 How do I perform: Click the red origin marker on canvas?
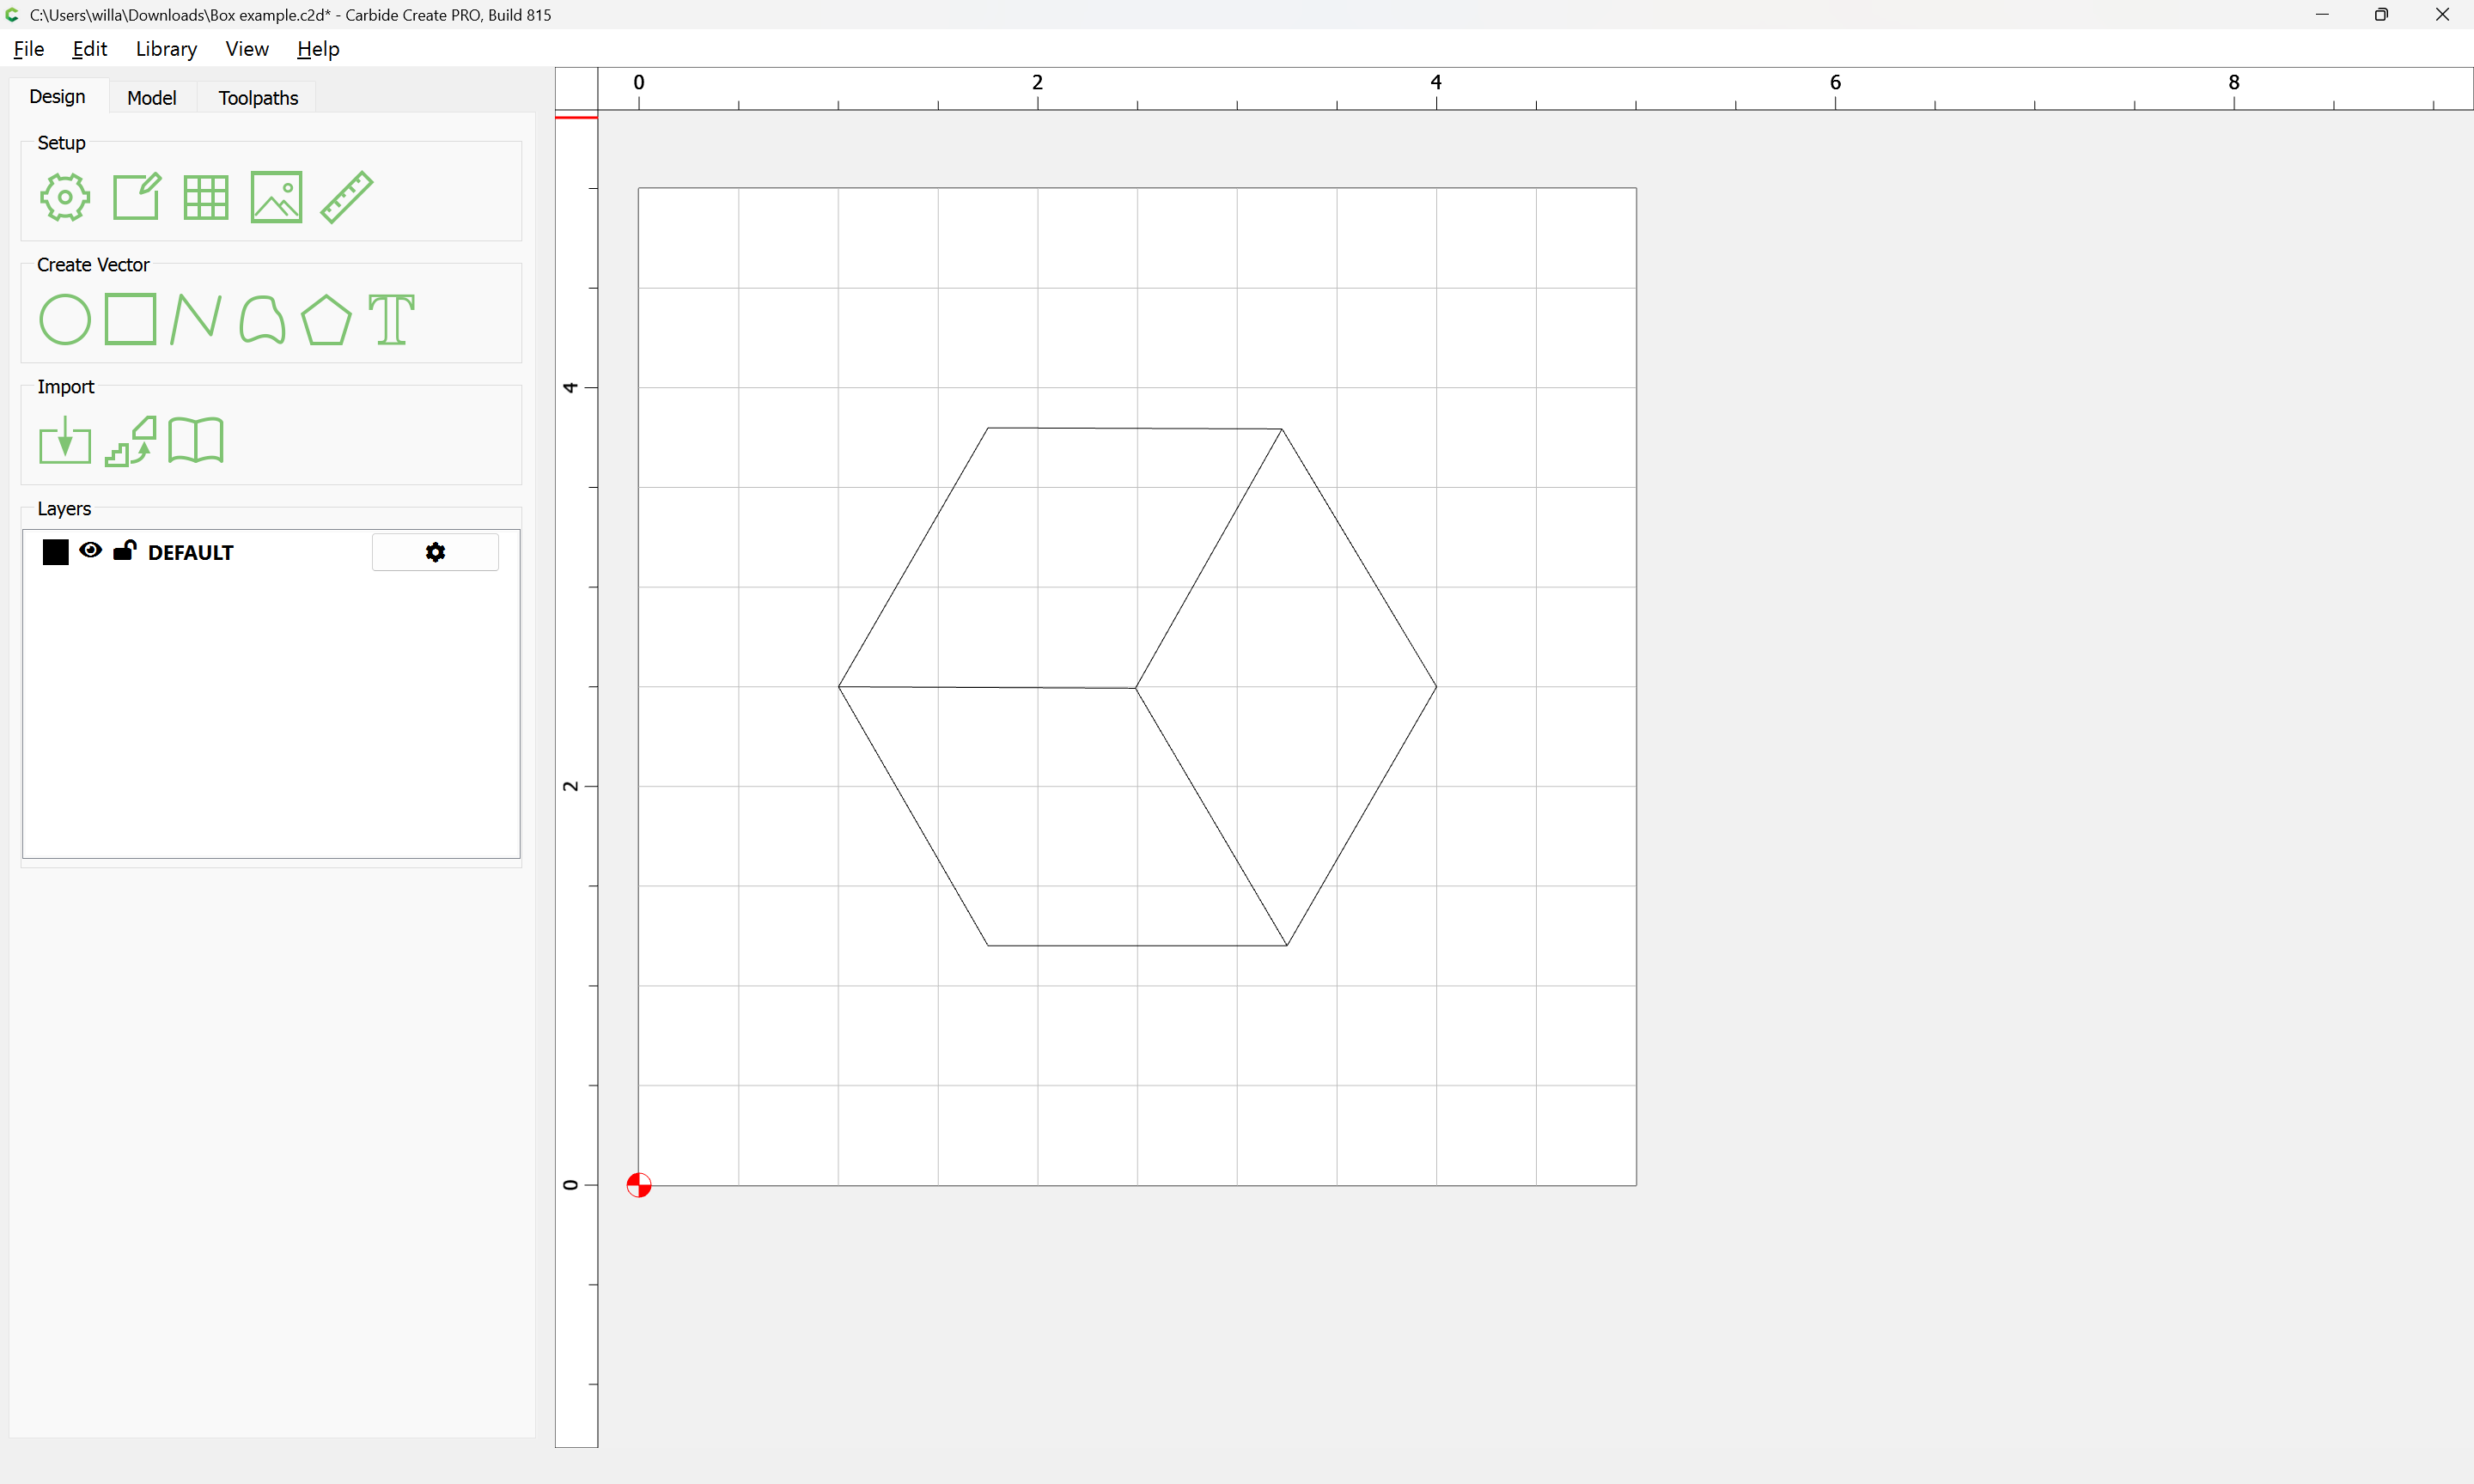pyautogui.click(x=639, y=1185)
